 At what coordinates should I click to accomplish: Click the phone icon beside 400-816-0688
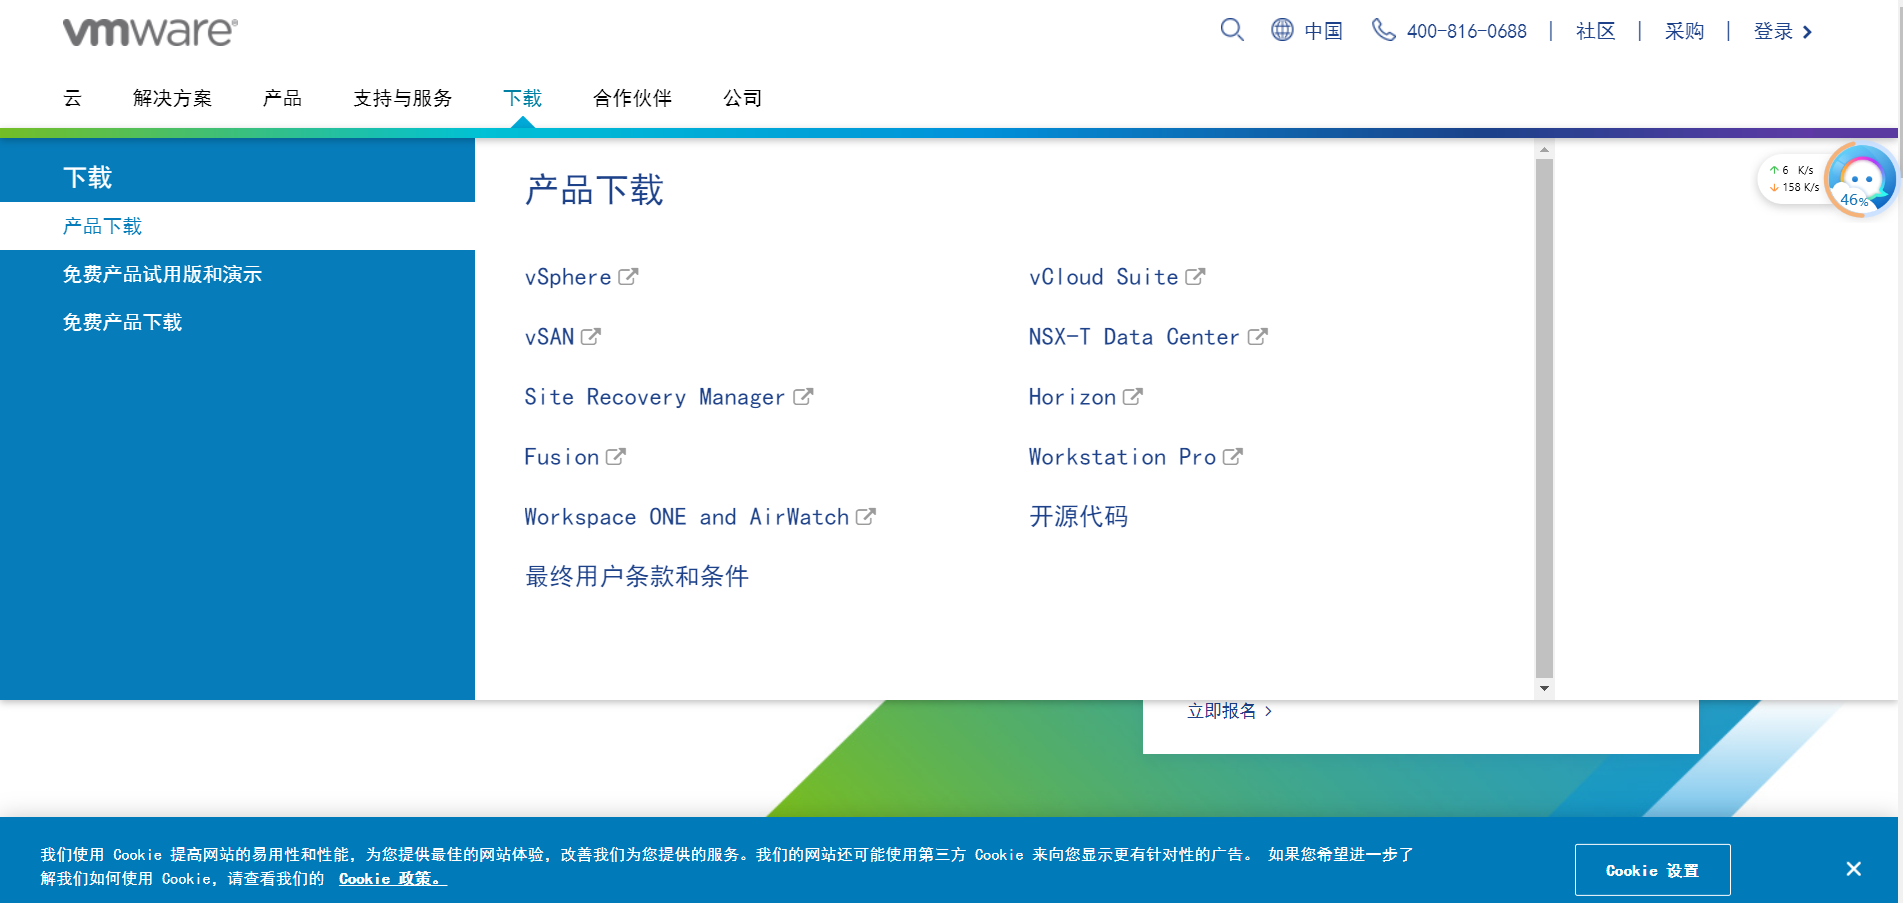(x=1383, y=30)
